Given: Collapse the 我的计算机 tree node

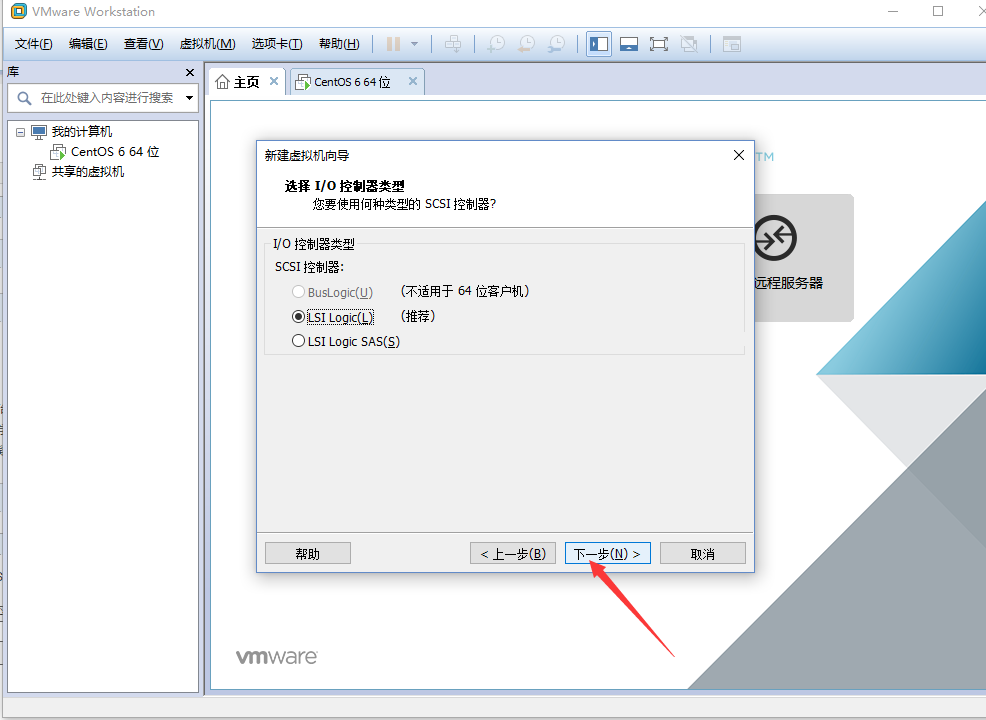Looking at the screenshot, I should coord(20,132).
